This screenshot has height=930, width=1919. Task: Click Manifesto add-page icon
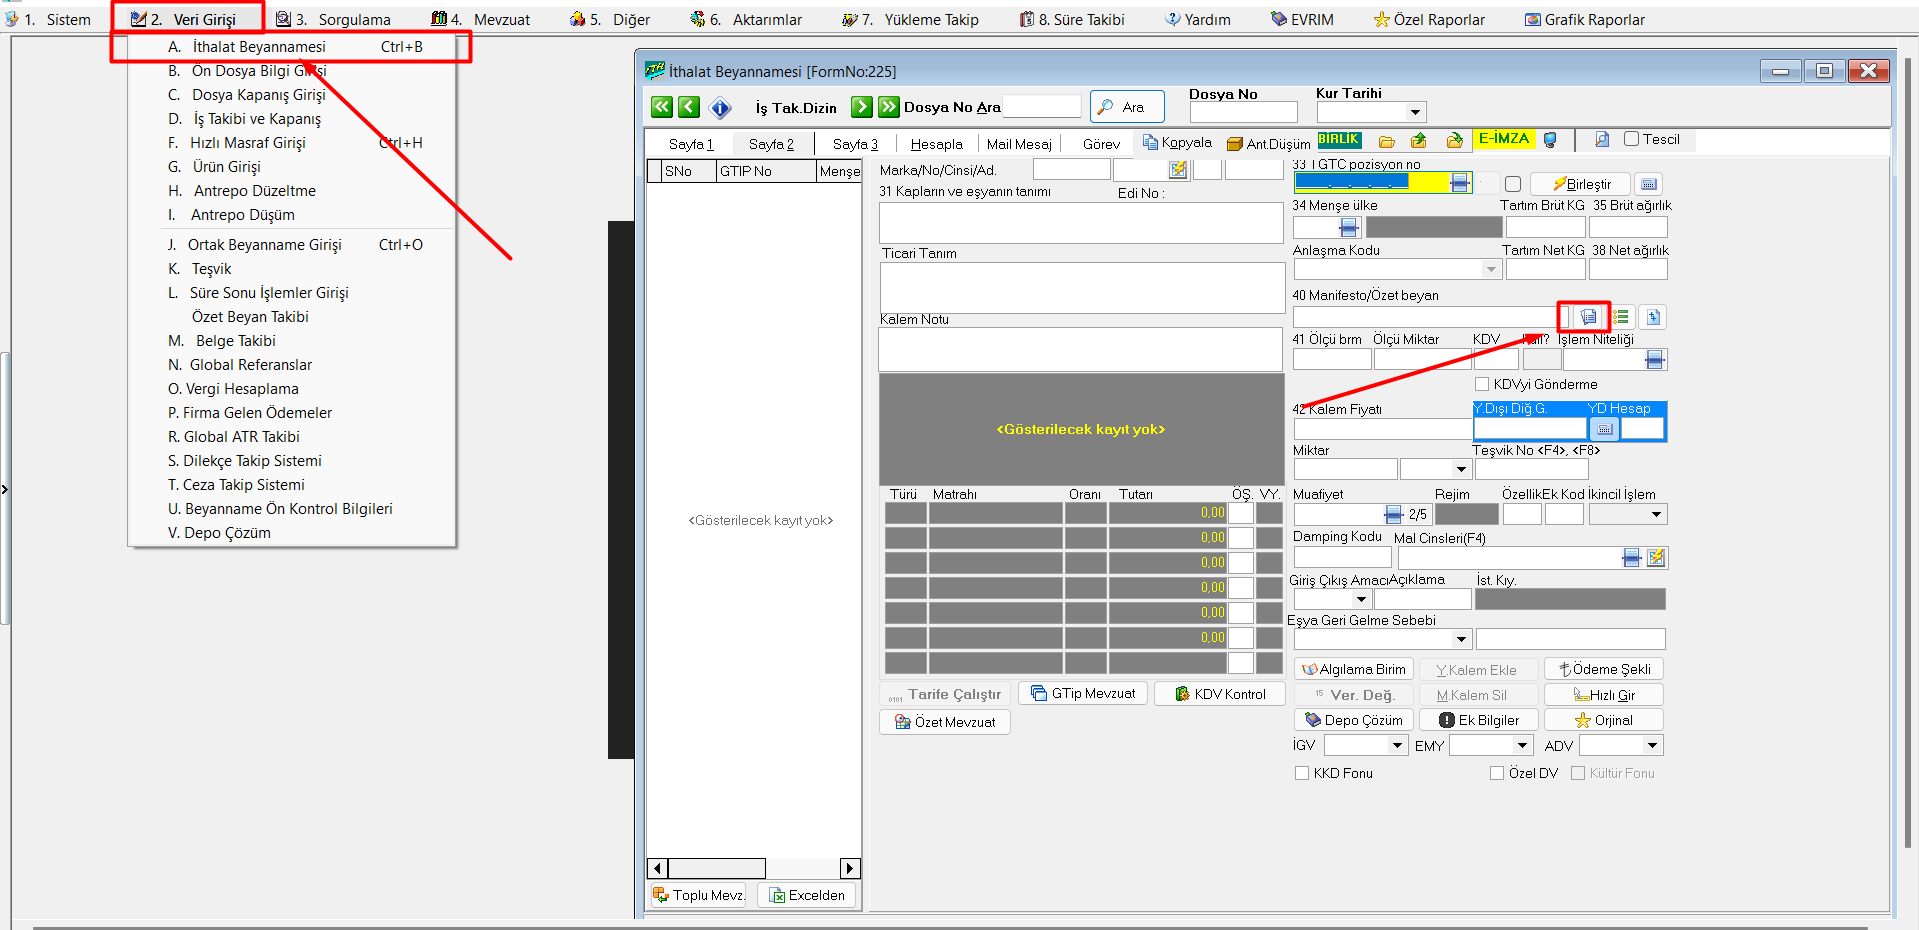[1653, 317]
